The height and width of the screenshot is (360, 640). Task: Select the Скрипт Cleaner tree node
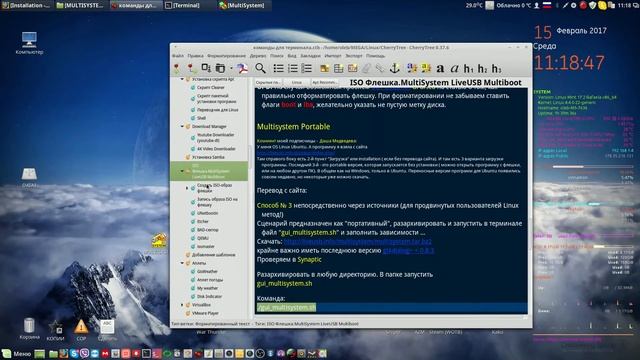pyautogui.click(x=211, y=87)
